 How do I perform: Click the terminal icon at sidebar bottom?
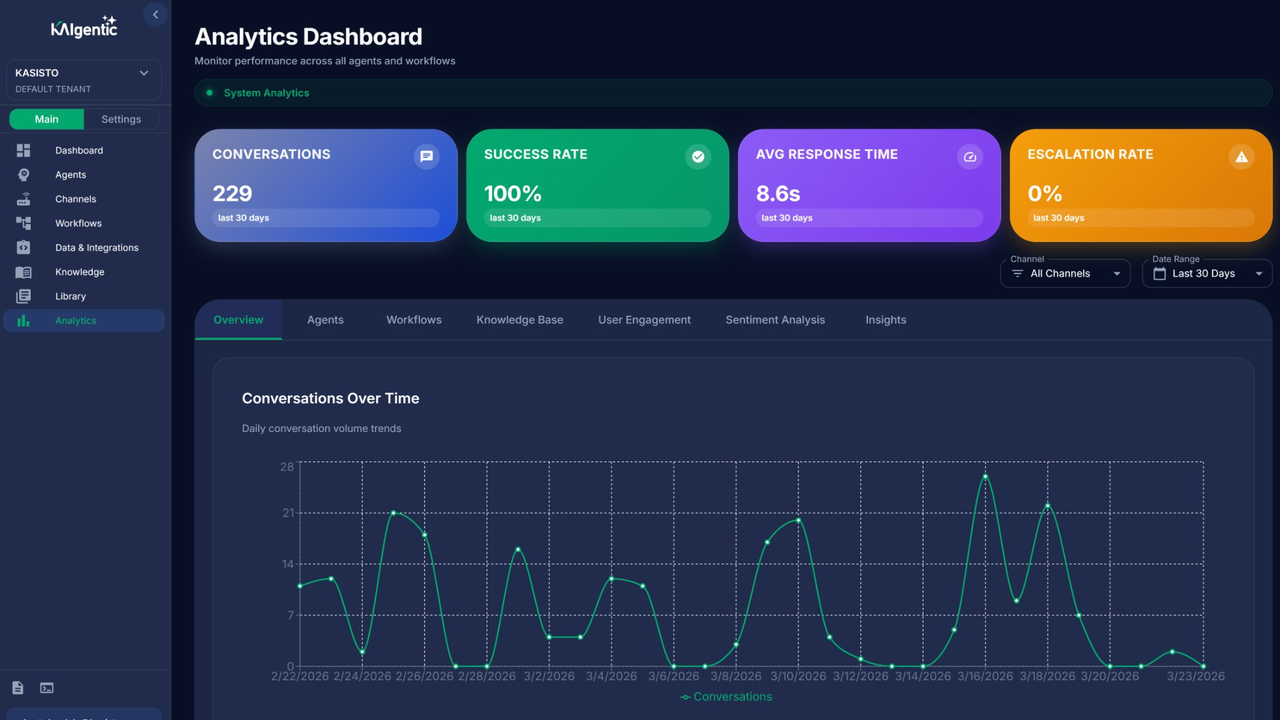(46, 688)
